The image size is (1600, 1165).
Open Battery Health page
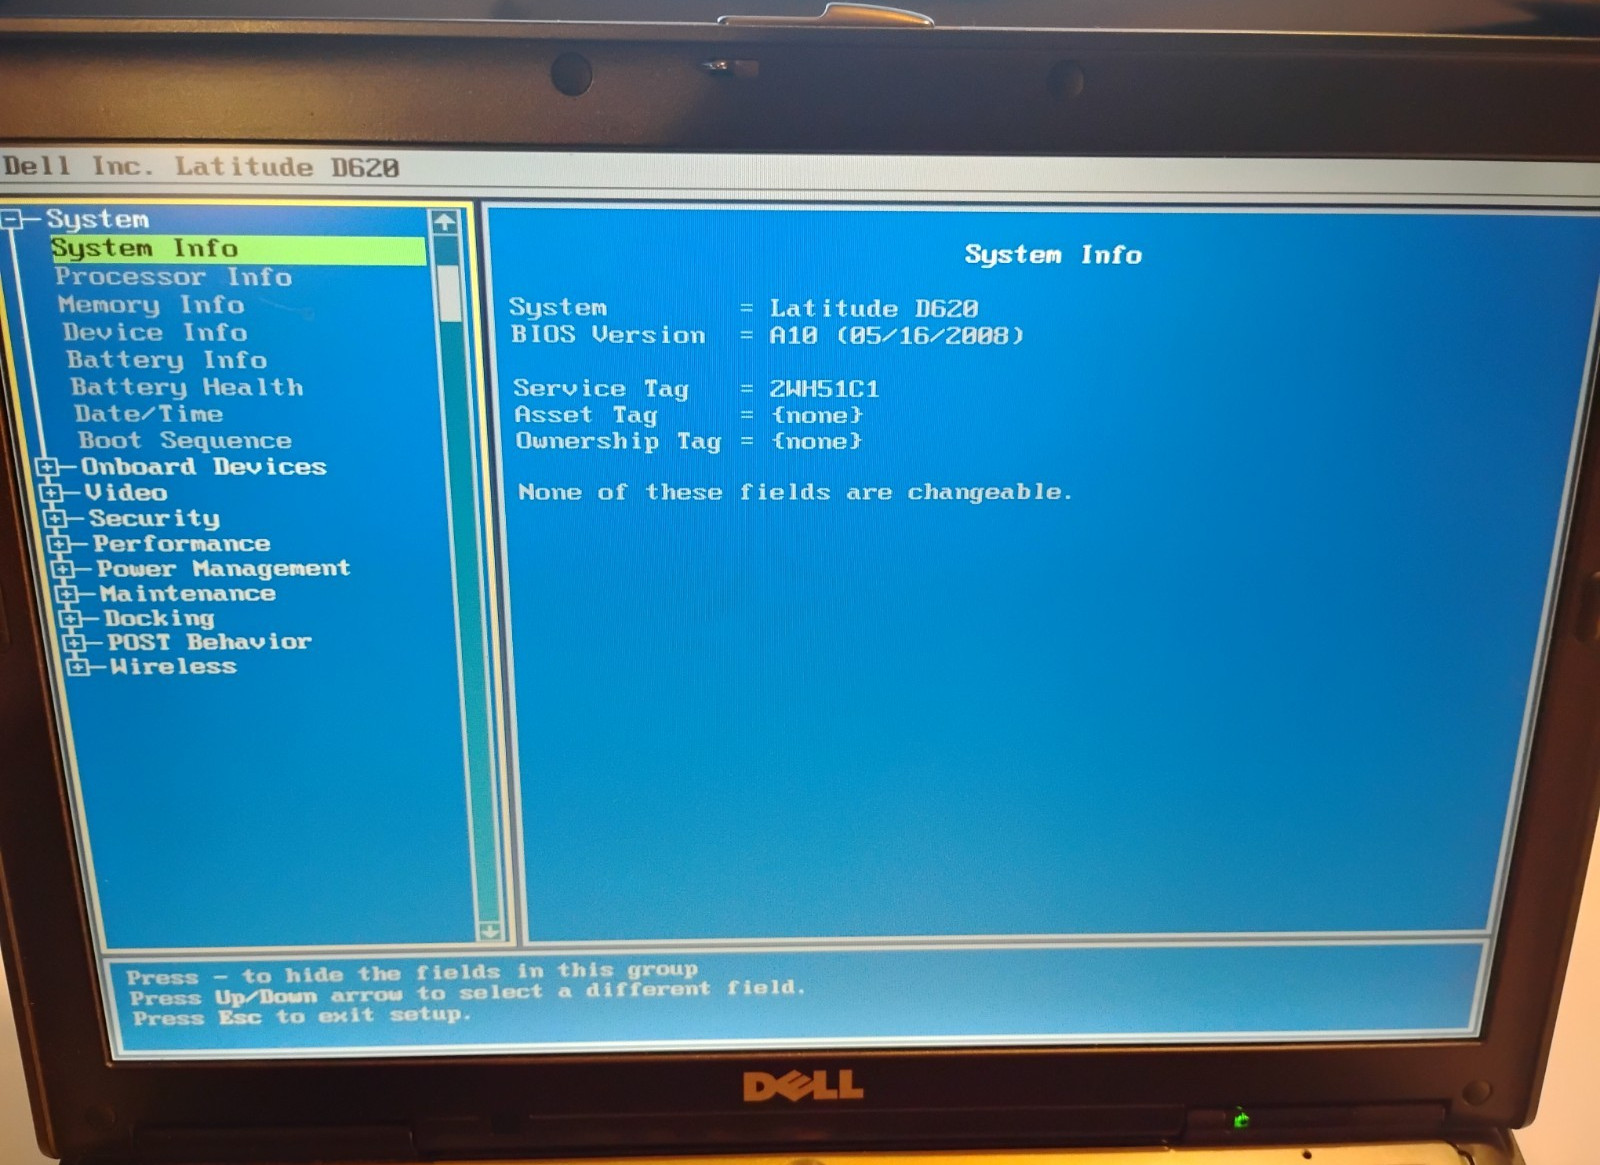(x=186, y=387)
